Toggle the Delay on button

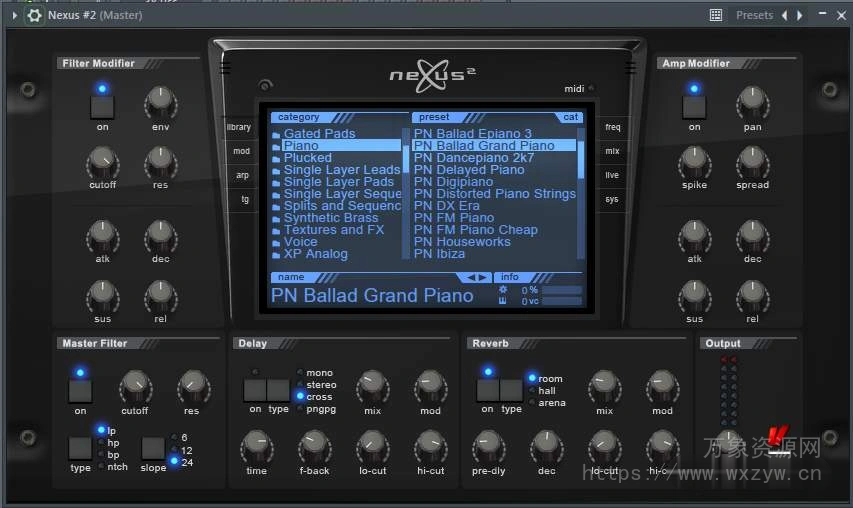255,390
